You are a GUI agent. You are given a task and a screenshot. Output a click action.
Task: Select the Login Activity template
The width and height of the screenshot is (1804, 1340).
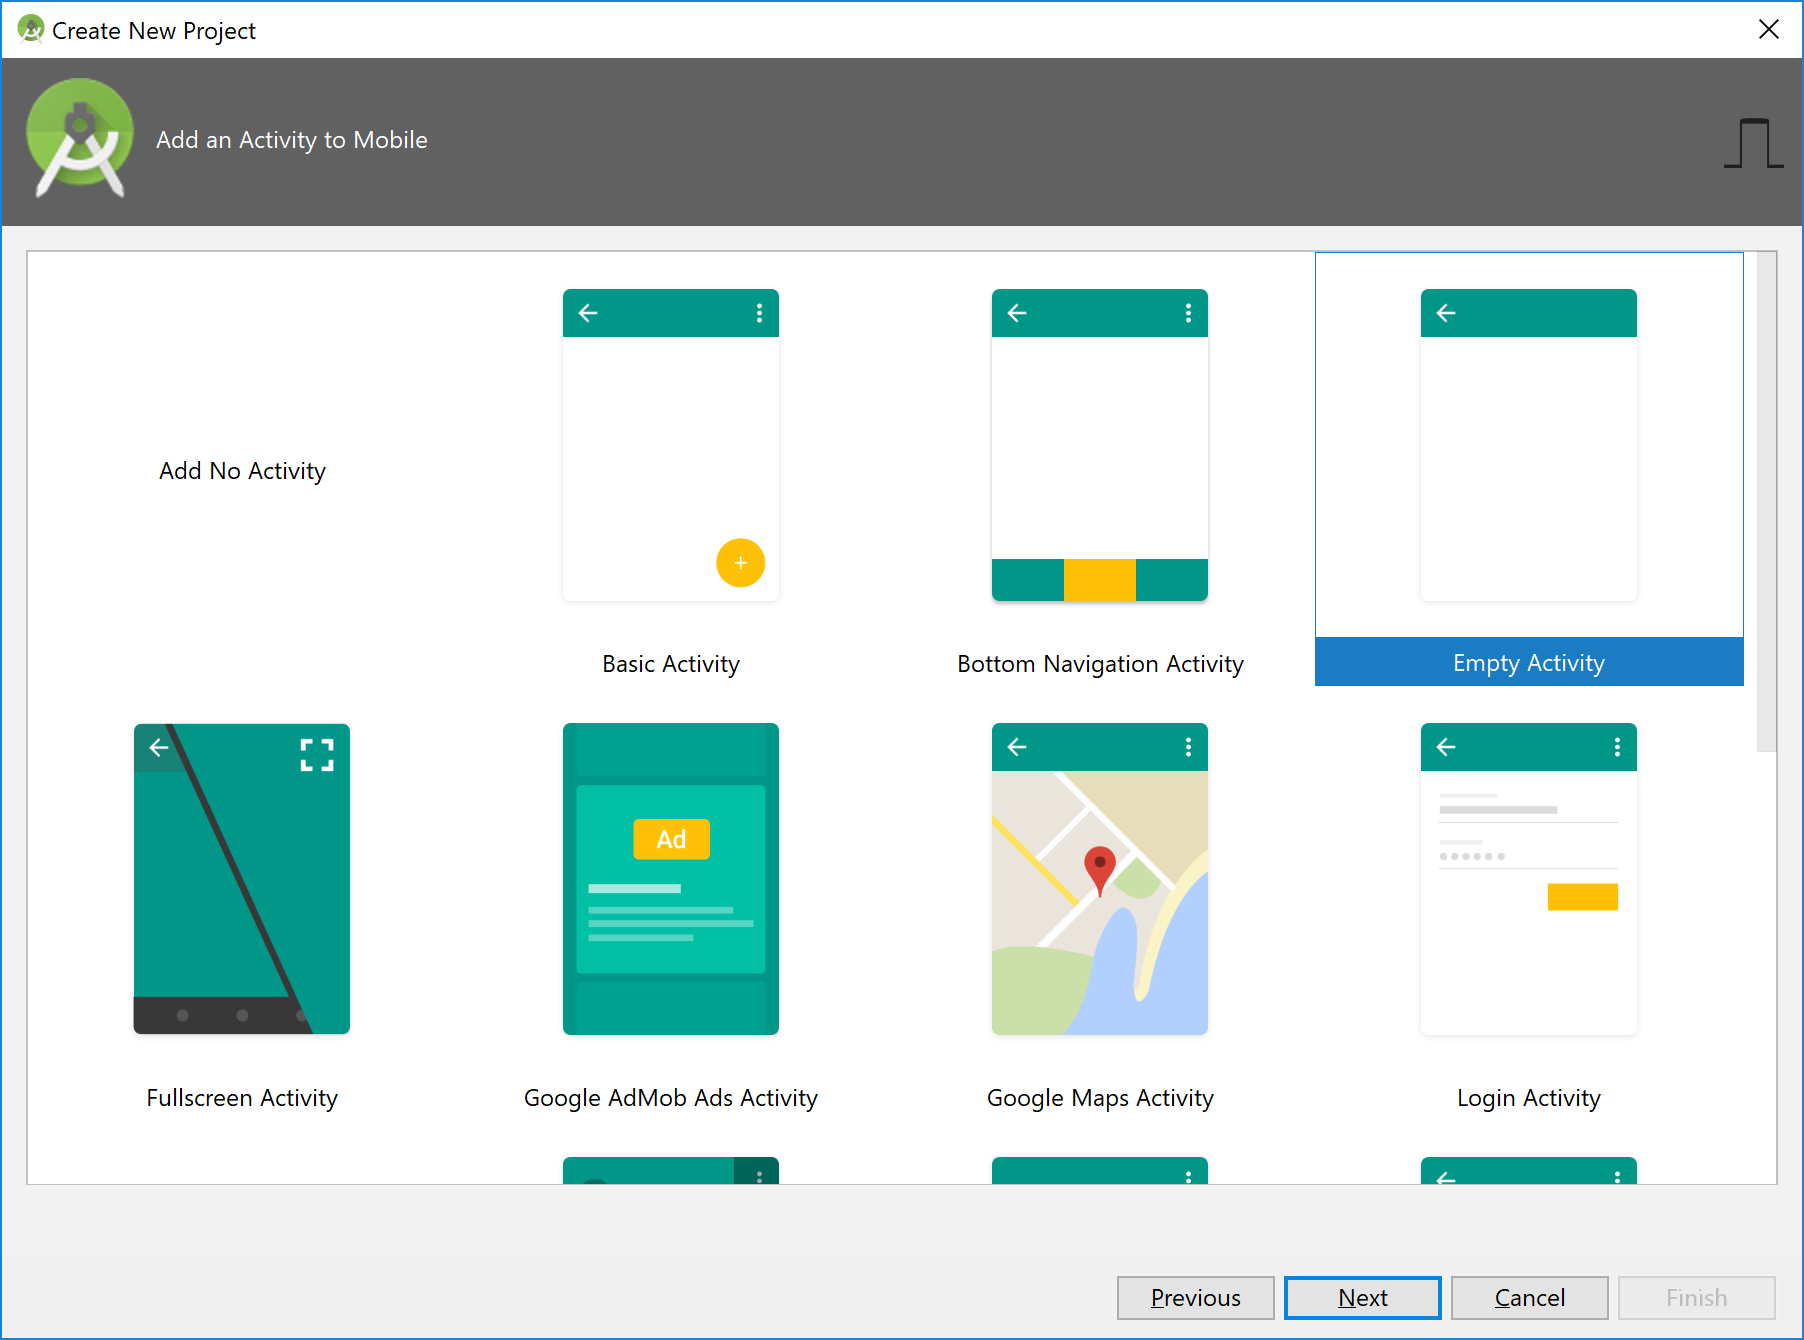[1527, 880]
